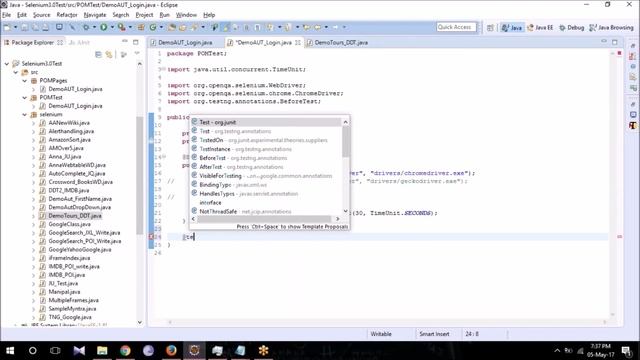This screenshot has width=640, height=360.
Task: Open the Navigate menu
Action: click(95, 15)
